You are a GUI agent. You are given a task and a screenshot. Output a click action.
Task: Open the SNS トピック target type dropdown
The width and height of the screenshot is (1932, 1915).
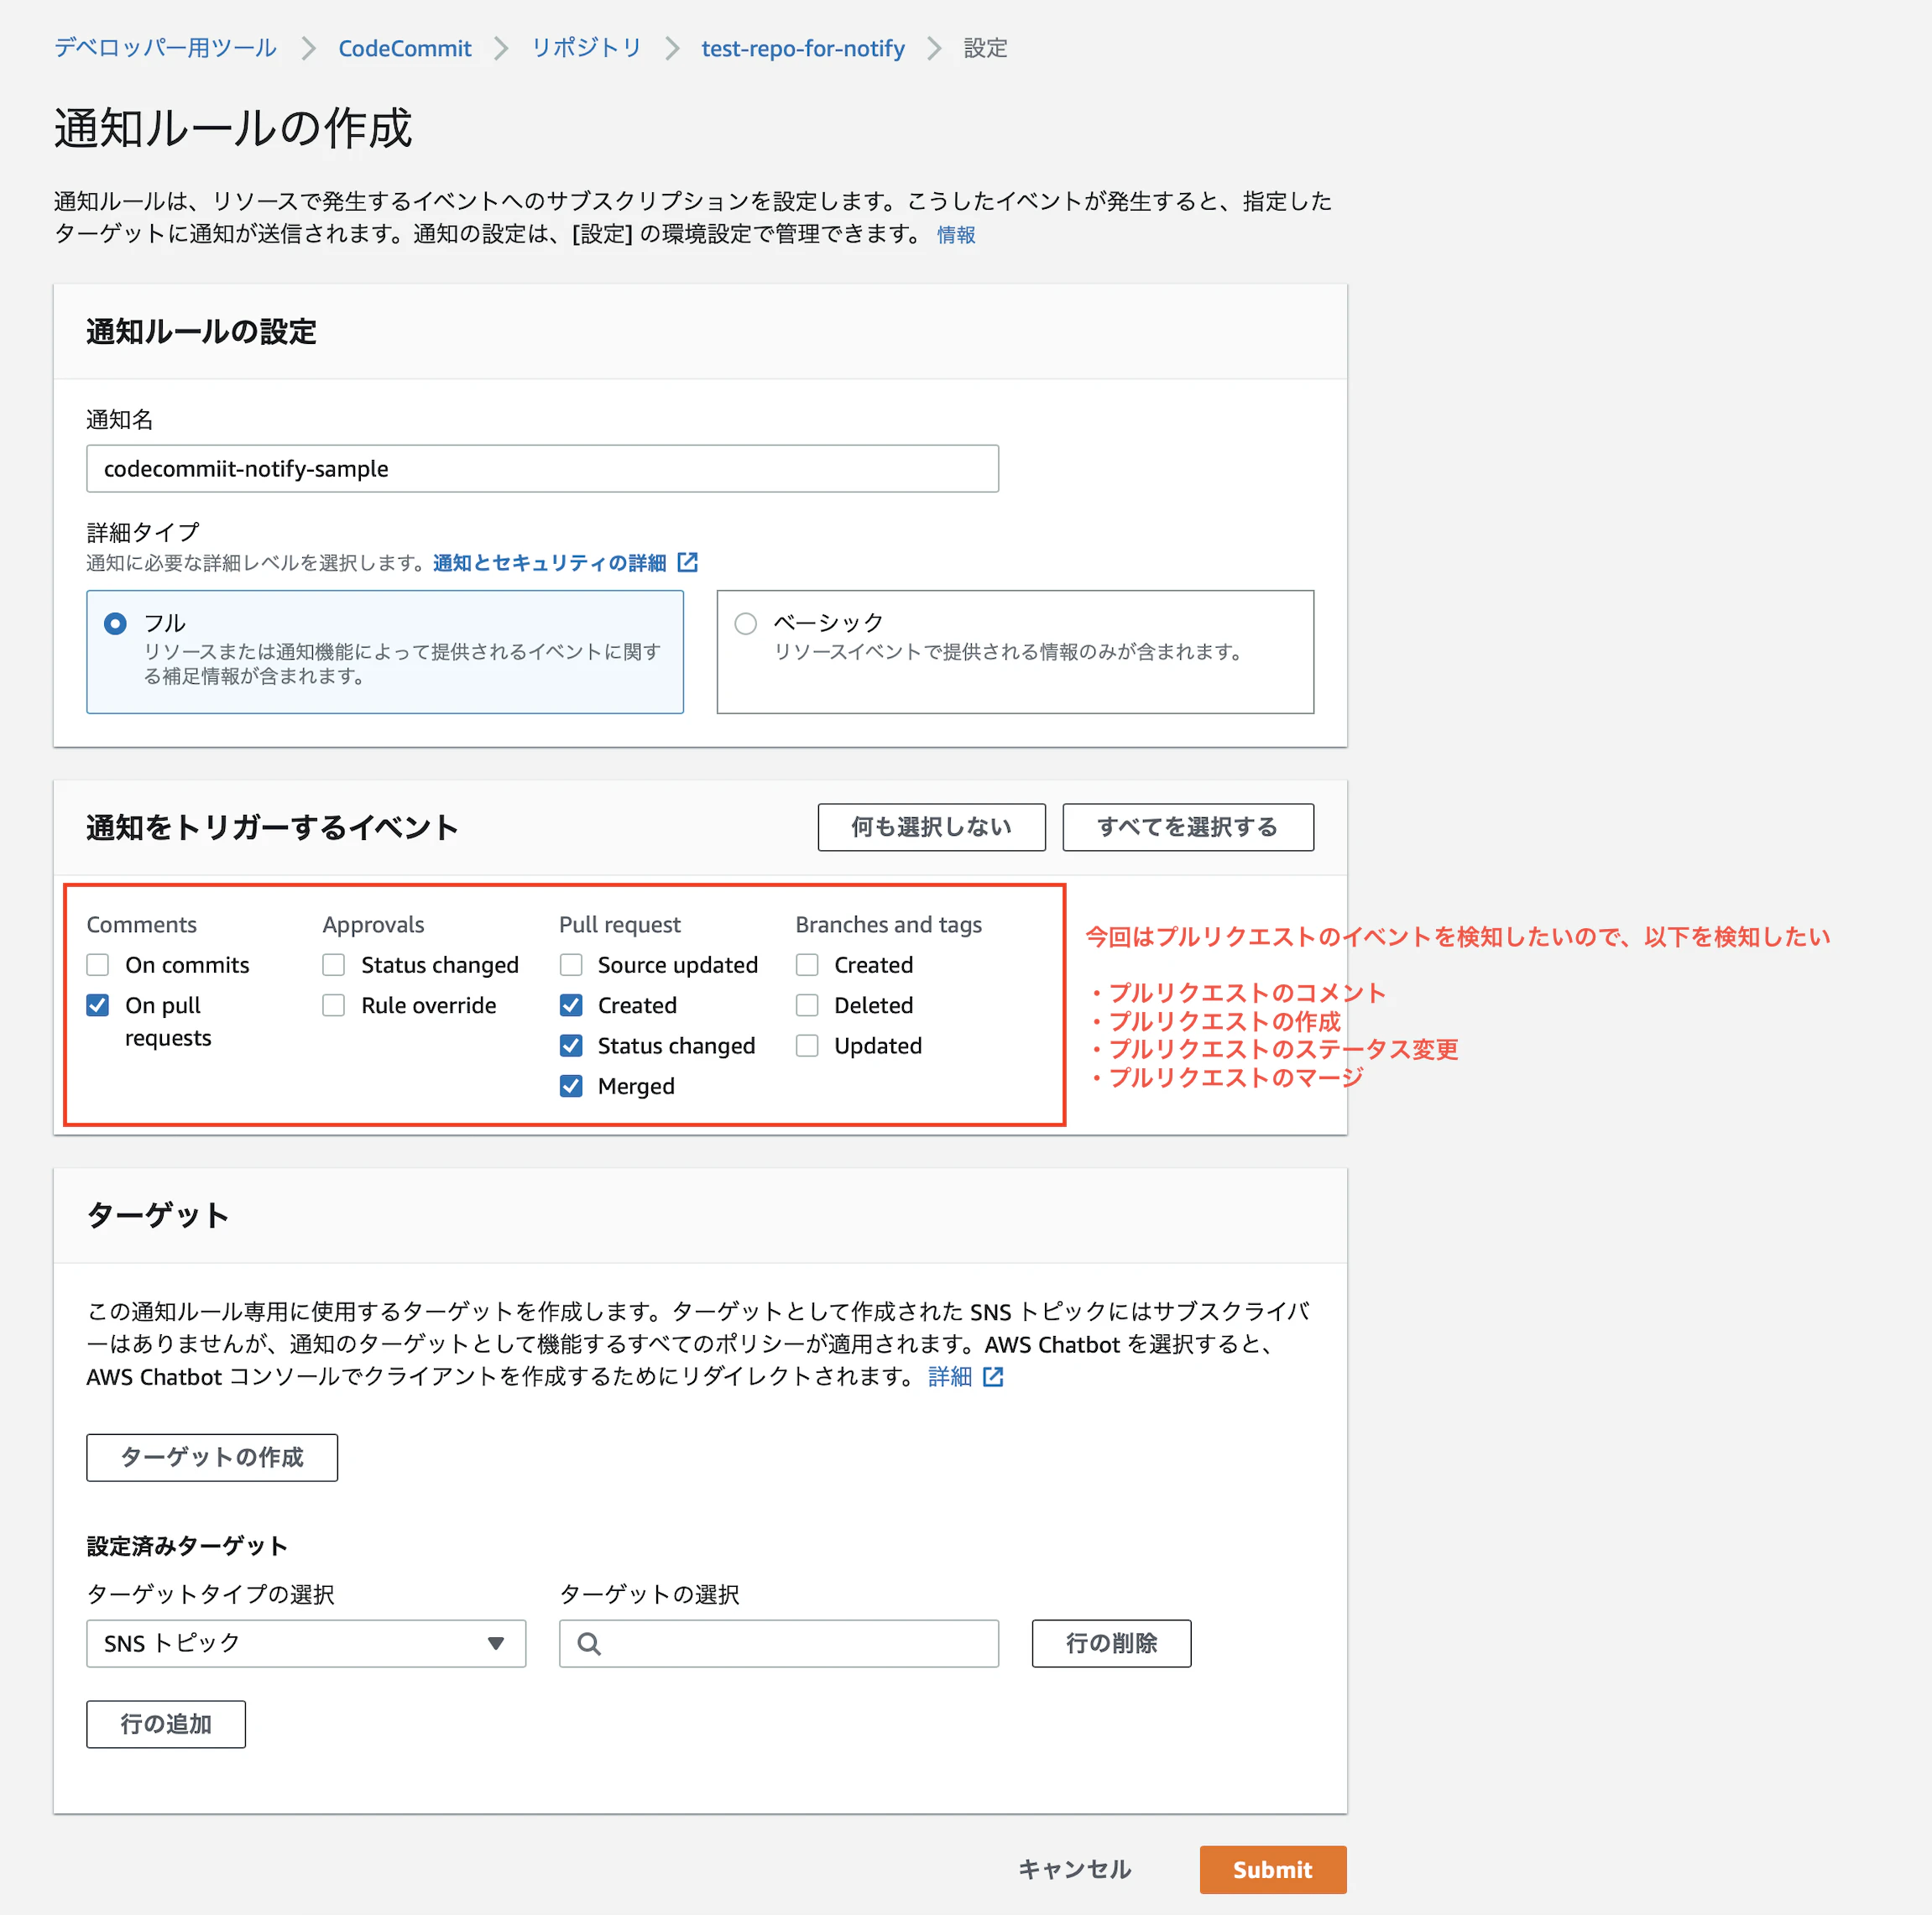click(306, 1643)
